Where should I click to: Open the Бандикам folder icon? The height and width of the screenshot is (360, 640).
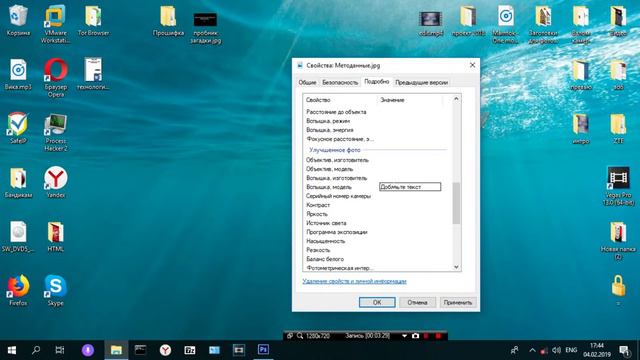(x=18, y=182)
